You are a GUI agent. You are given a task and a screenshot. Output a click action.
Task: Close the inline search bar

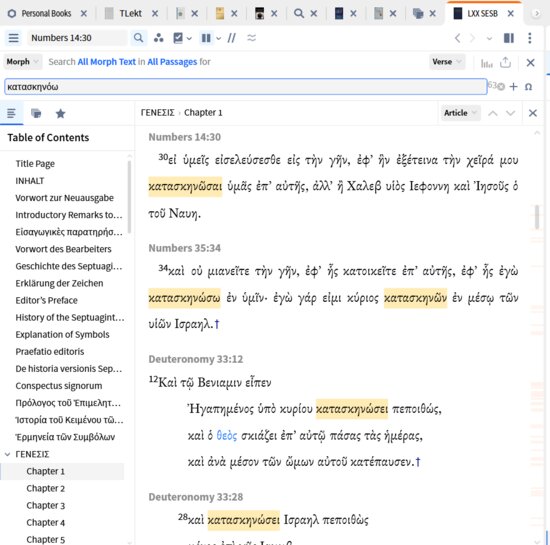tap(530, 62)
